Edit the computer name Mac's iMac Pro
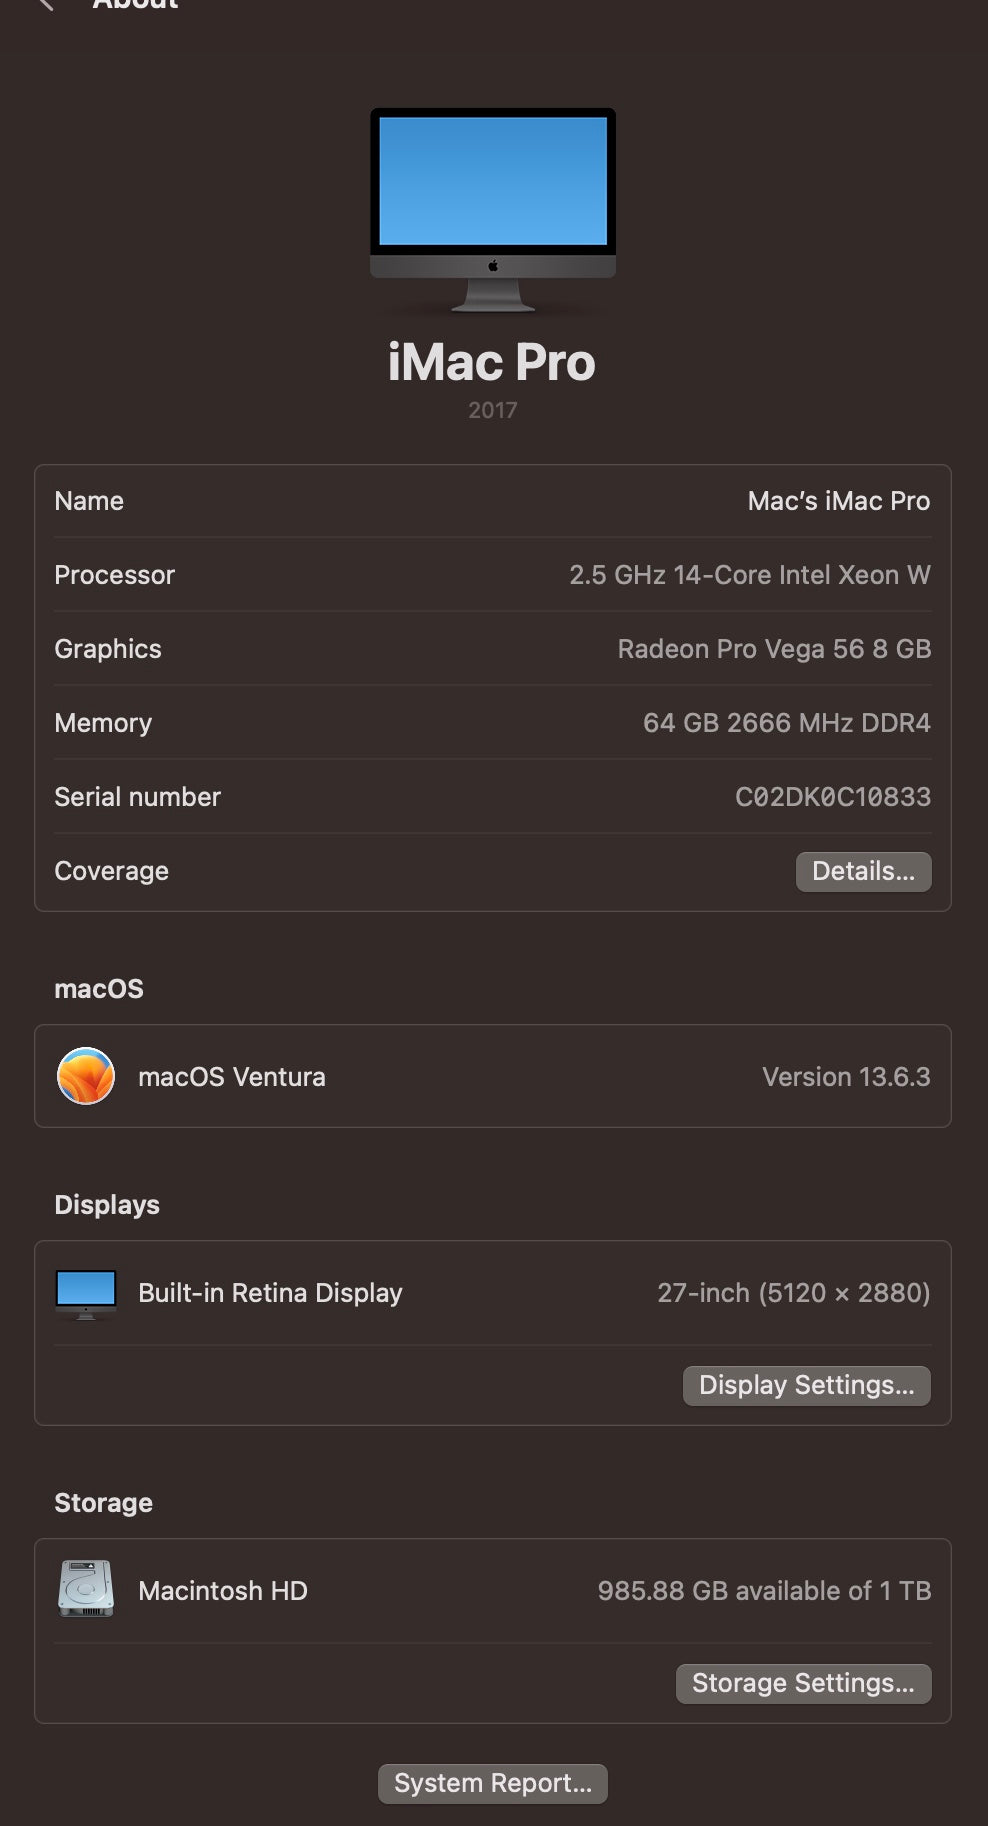This screenshot has width=988, height=1826. pos(838,501)
